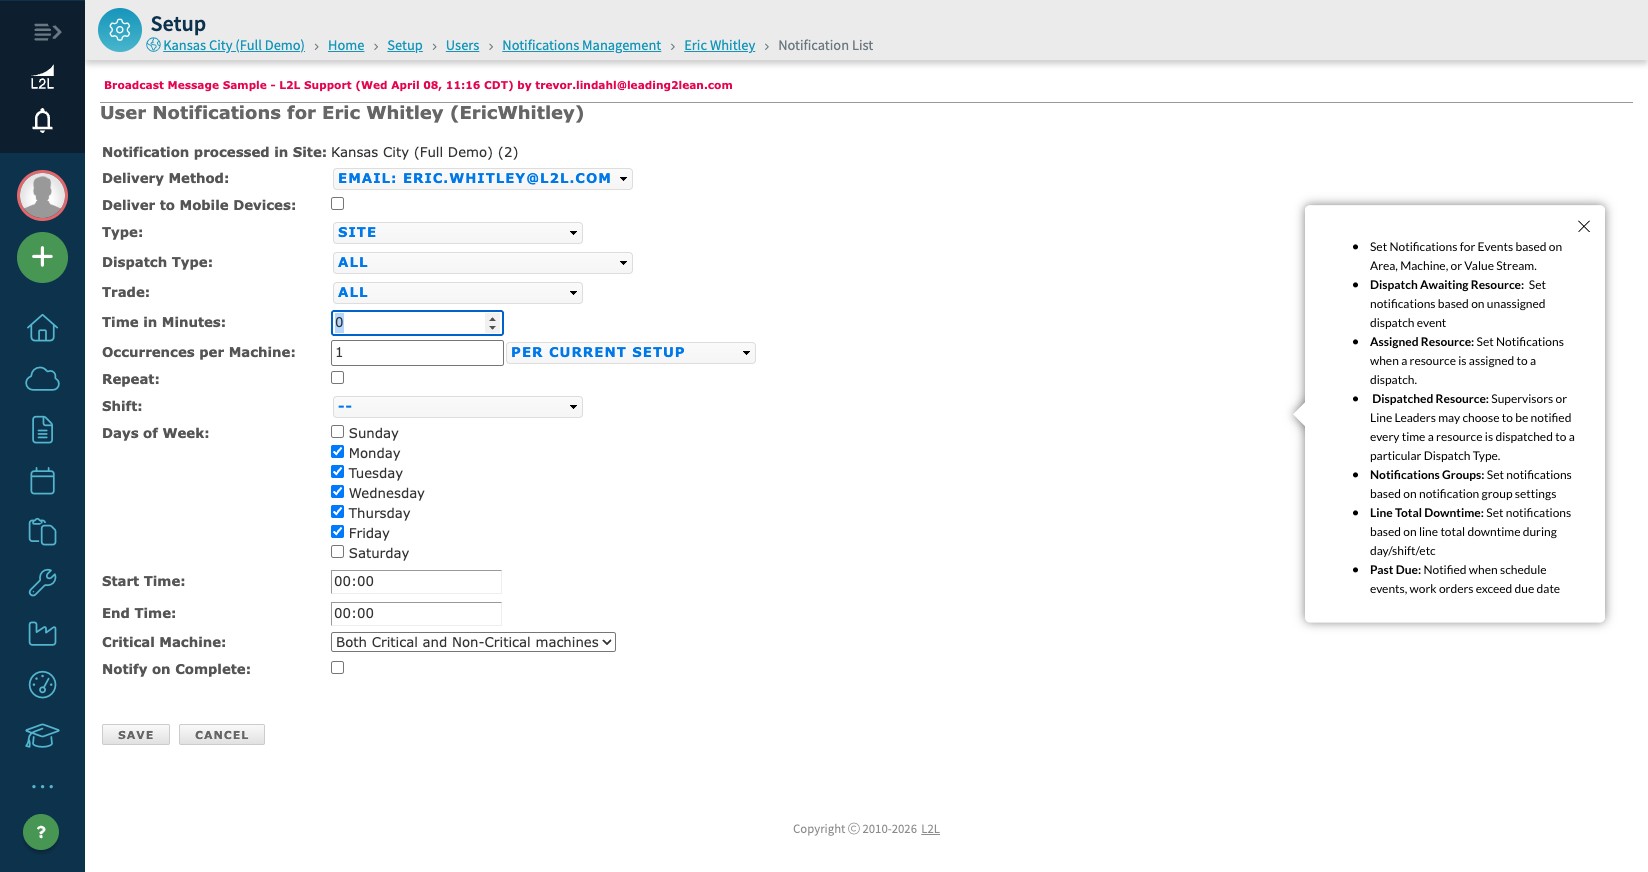
Task: Go to Home breadcrumb link
Action: tap(346, 45)
